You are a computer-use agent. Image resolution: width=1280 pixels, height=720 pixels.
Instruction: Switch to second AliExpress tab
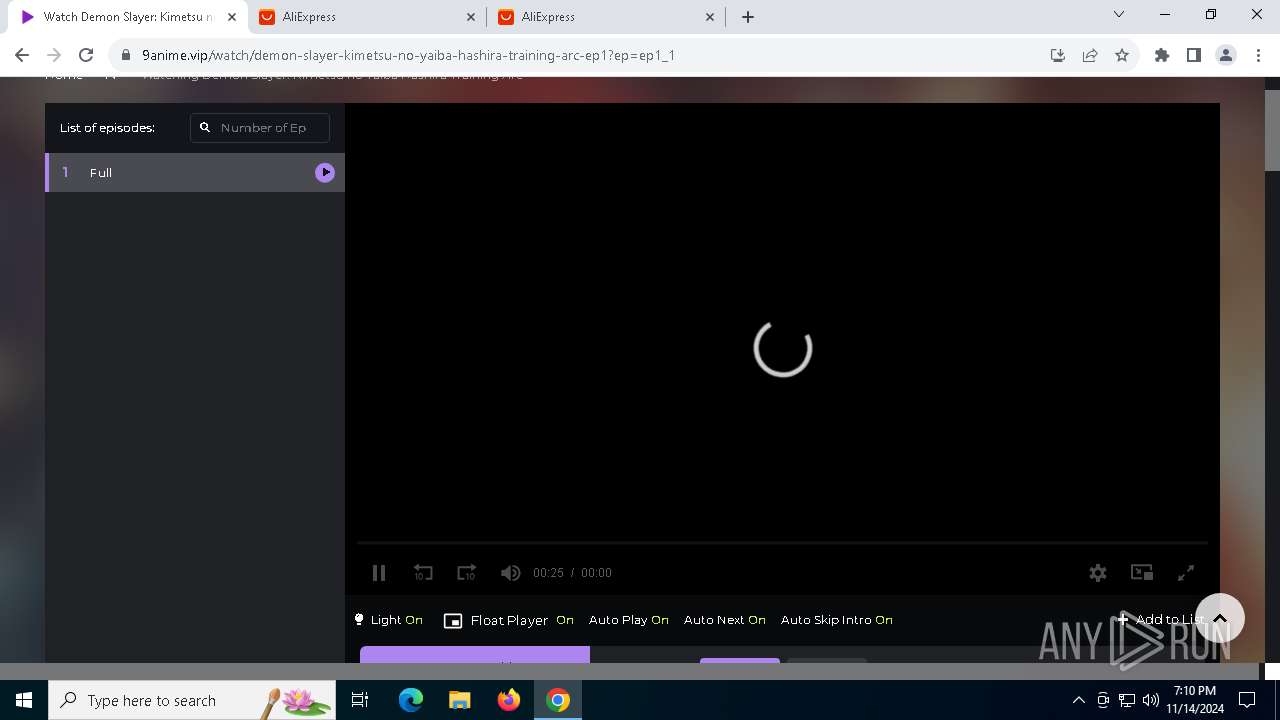[x=606, y=17]
